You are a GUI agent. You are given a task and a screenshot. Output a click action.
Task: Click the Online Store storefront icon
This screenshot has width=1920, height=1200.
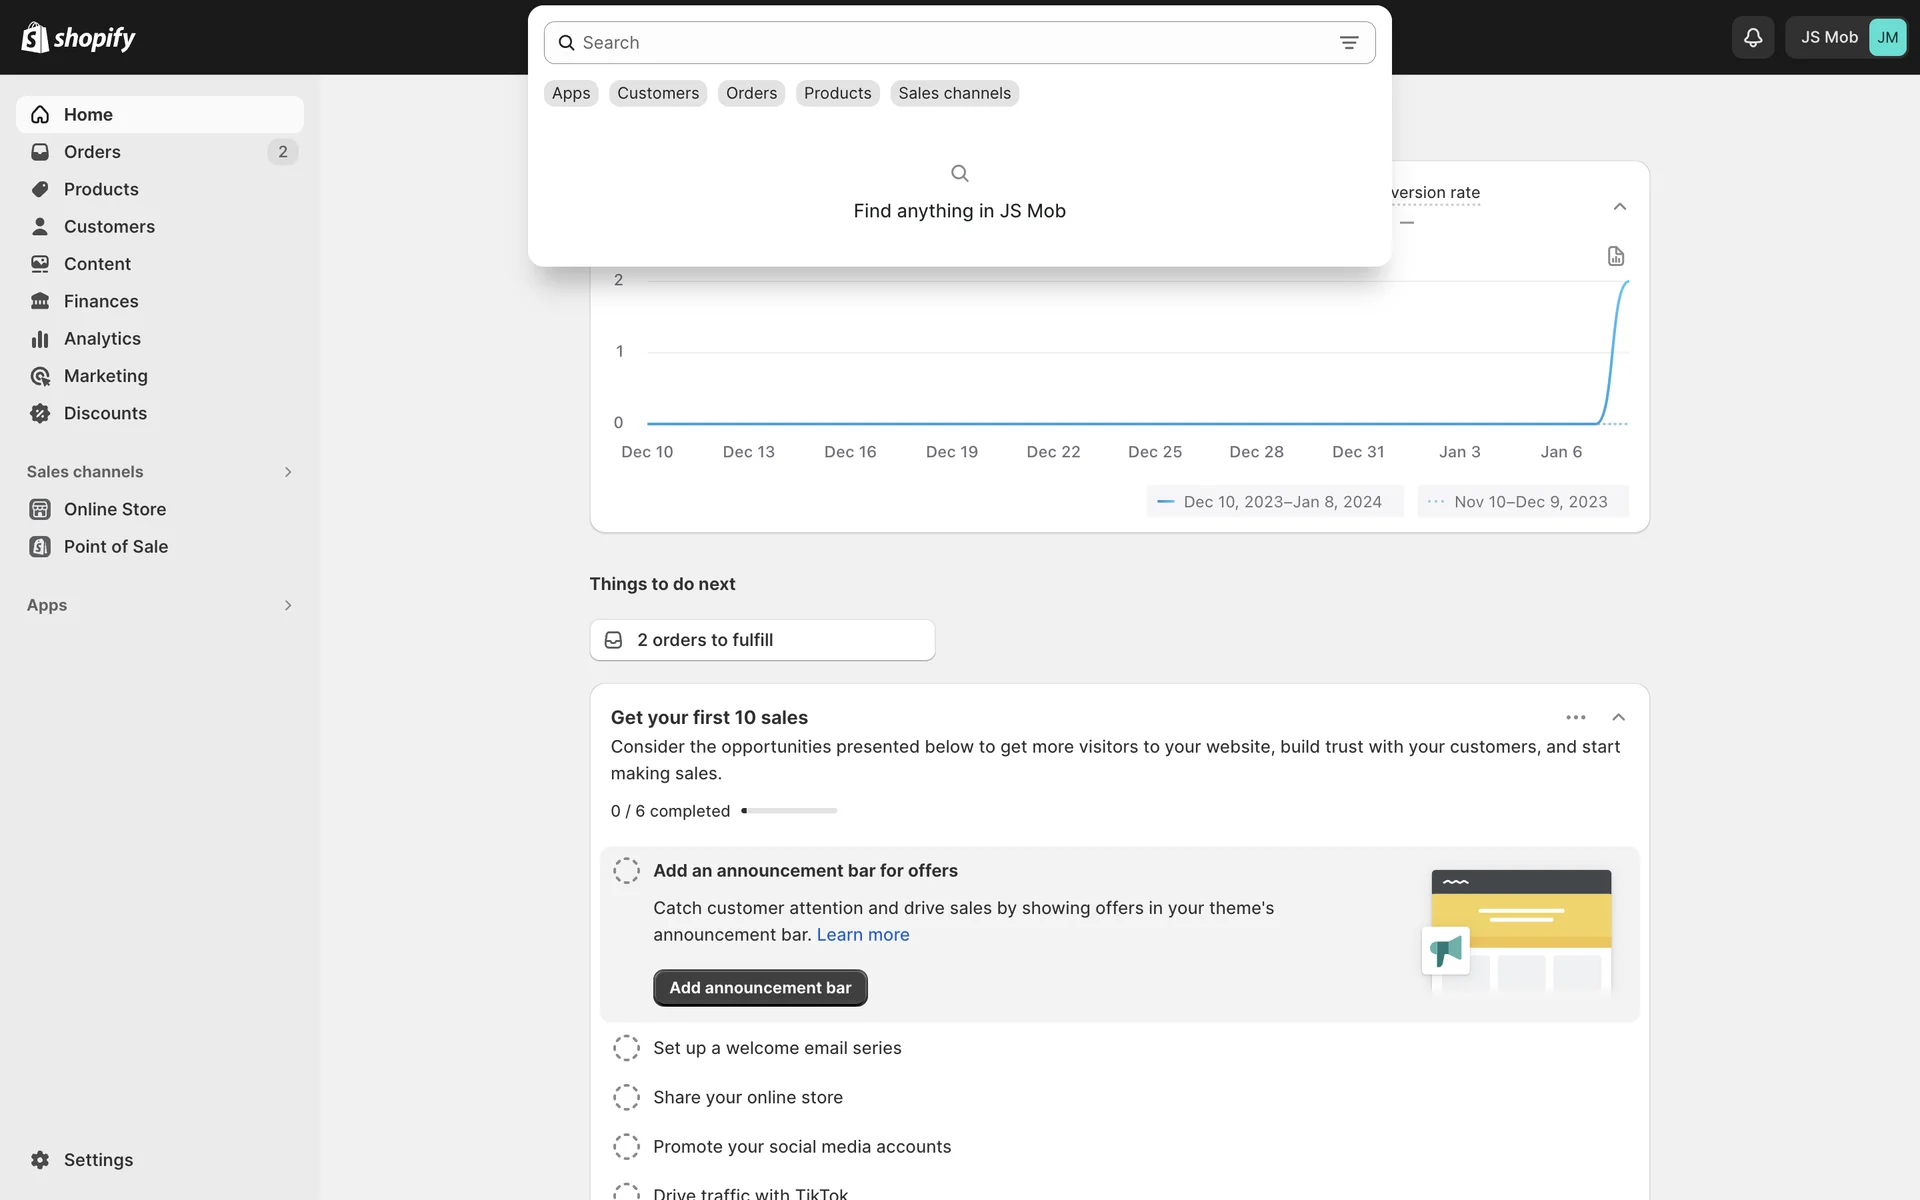coord(40,509)
